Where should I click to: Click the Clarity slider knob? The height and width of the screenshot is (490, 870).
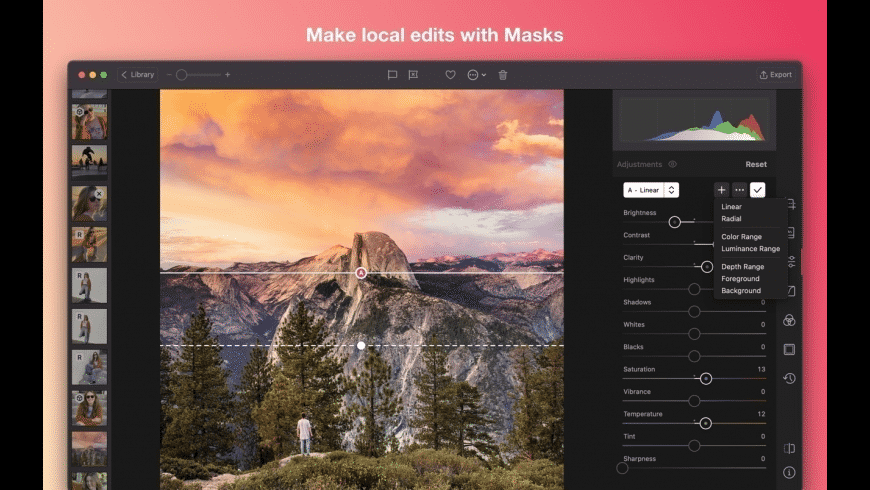click(x=706, y=267)
